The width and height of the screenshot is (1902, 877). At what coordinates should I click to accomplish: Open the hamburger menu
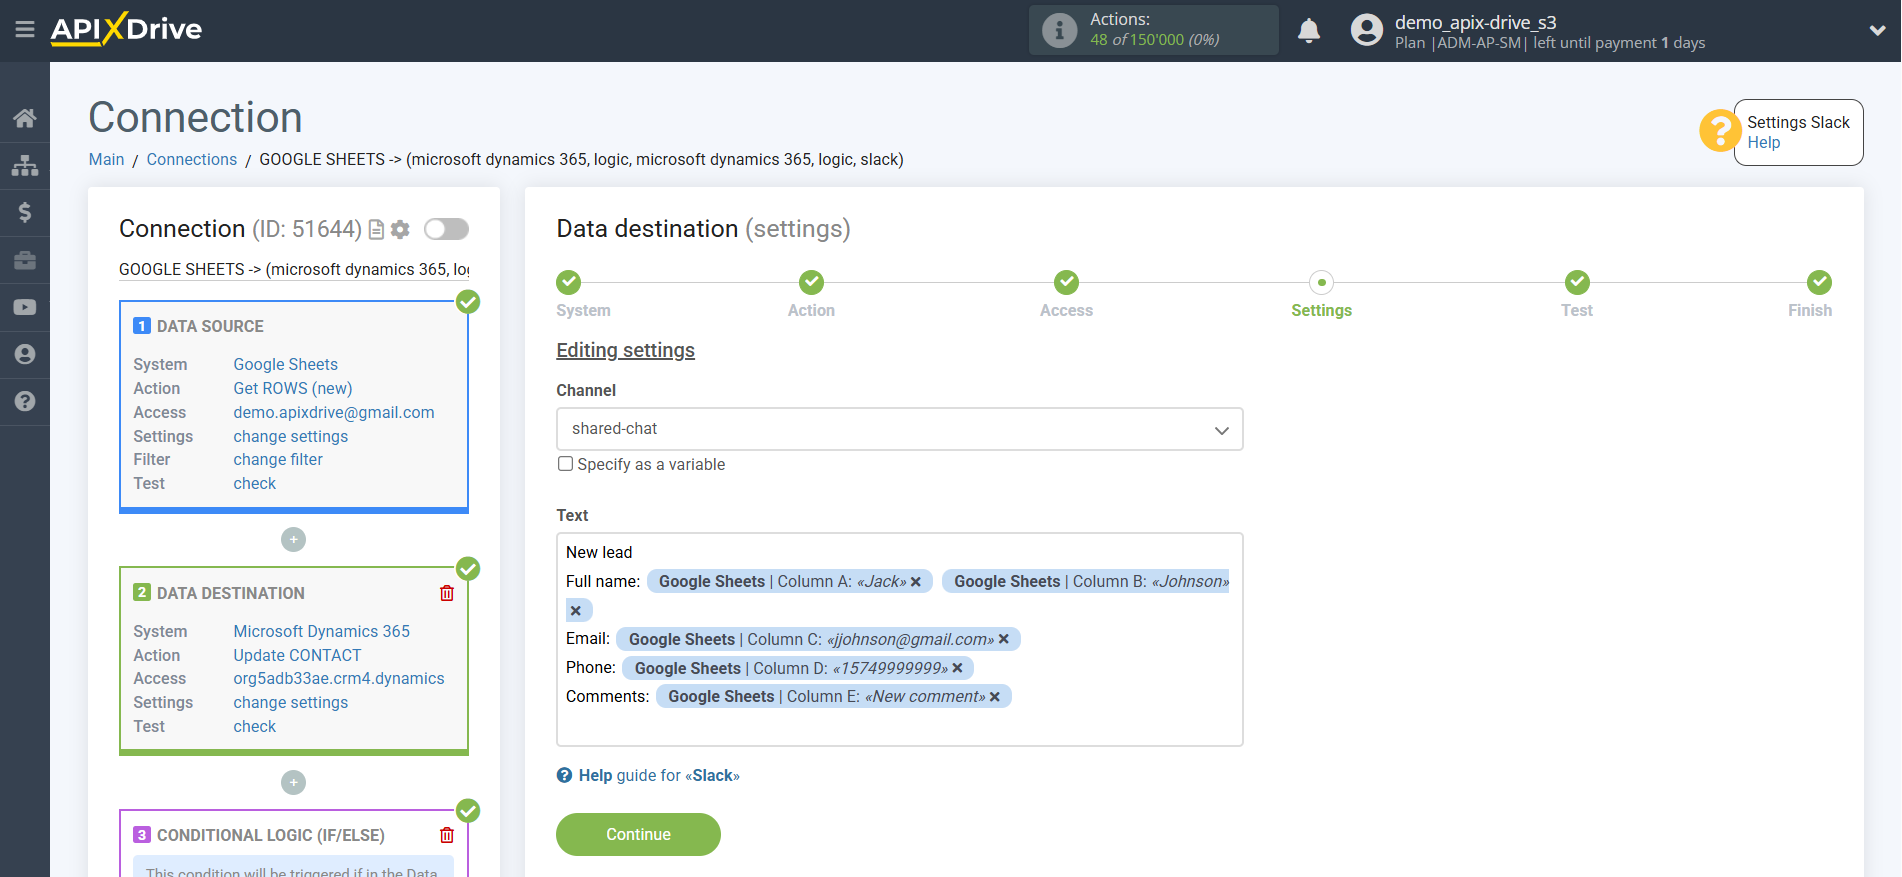pyautogui.click(x=25, y=30)
